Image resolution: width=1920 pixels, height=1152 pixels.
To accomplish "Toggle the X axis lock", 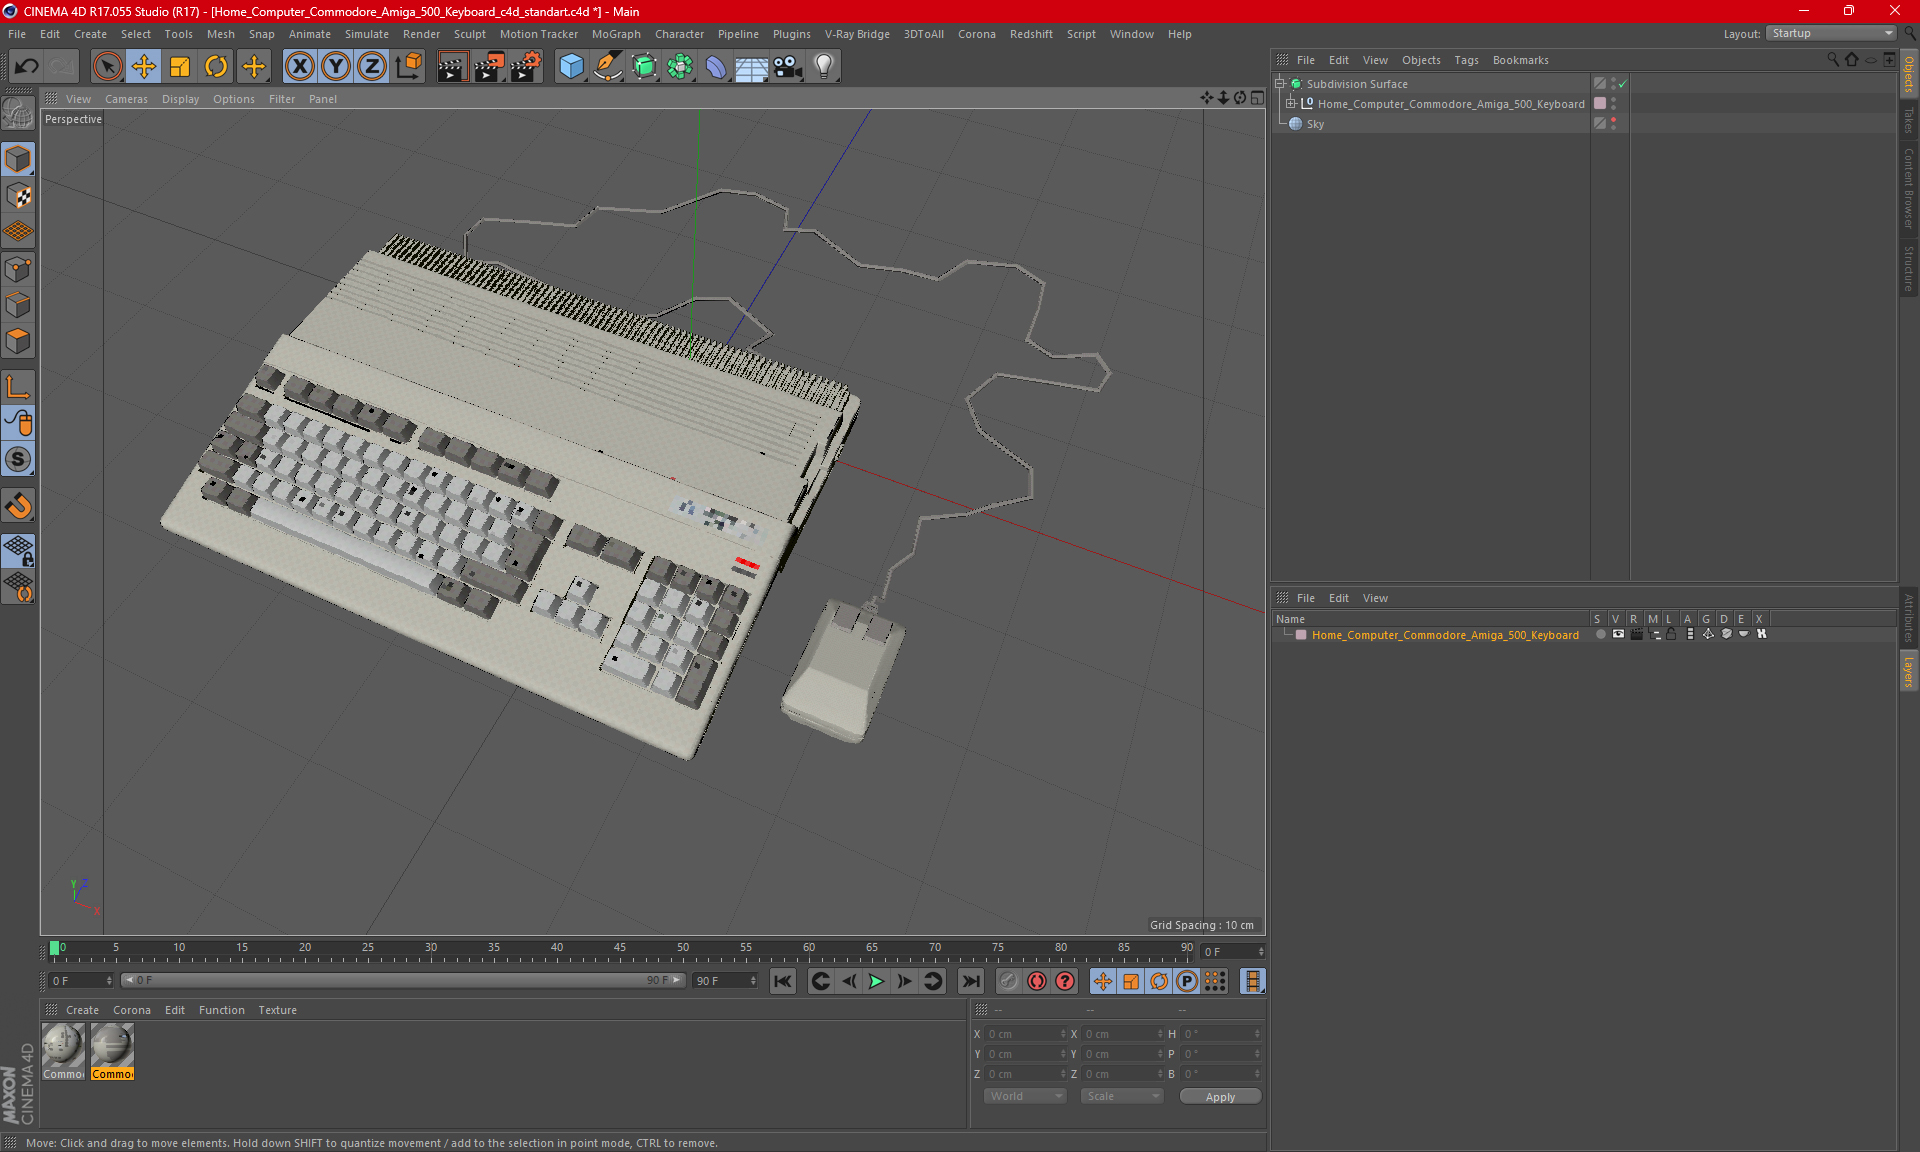I will click(x=299, y=67).
